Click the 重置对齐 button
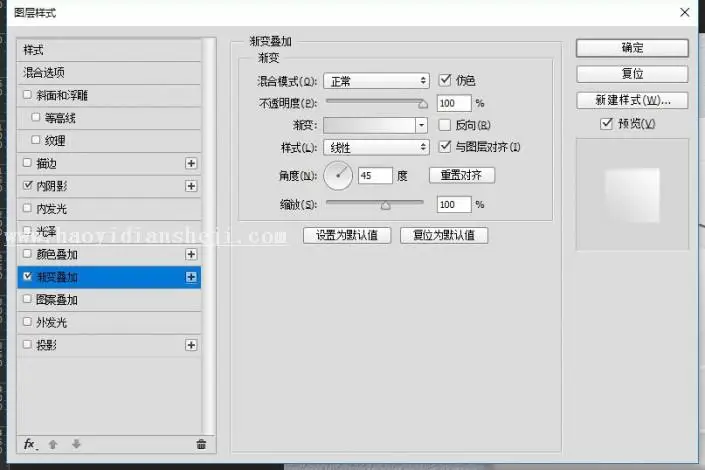 click(x=462, y=175)
